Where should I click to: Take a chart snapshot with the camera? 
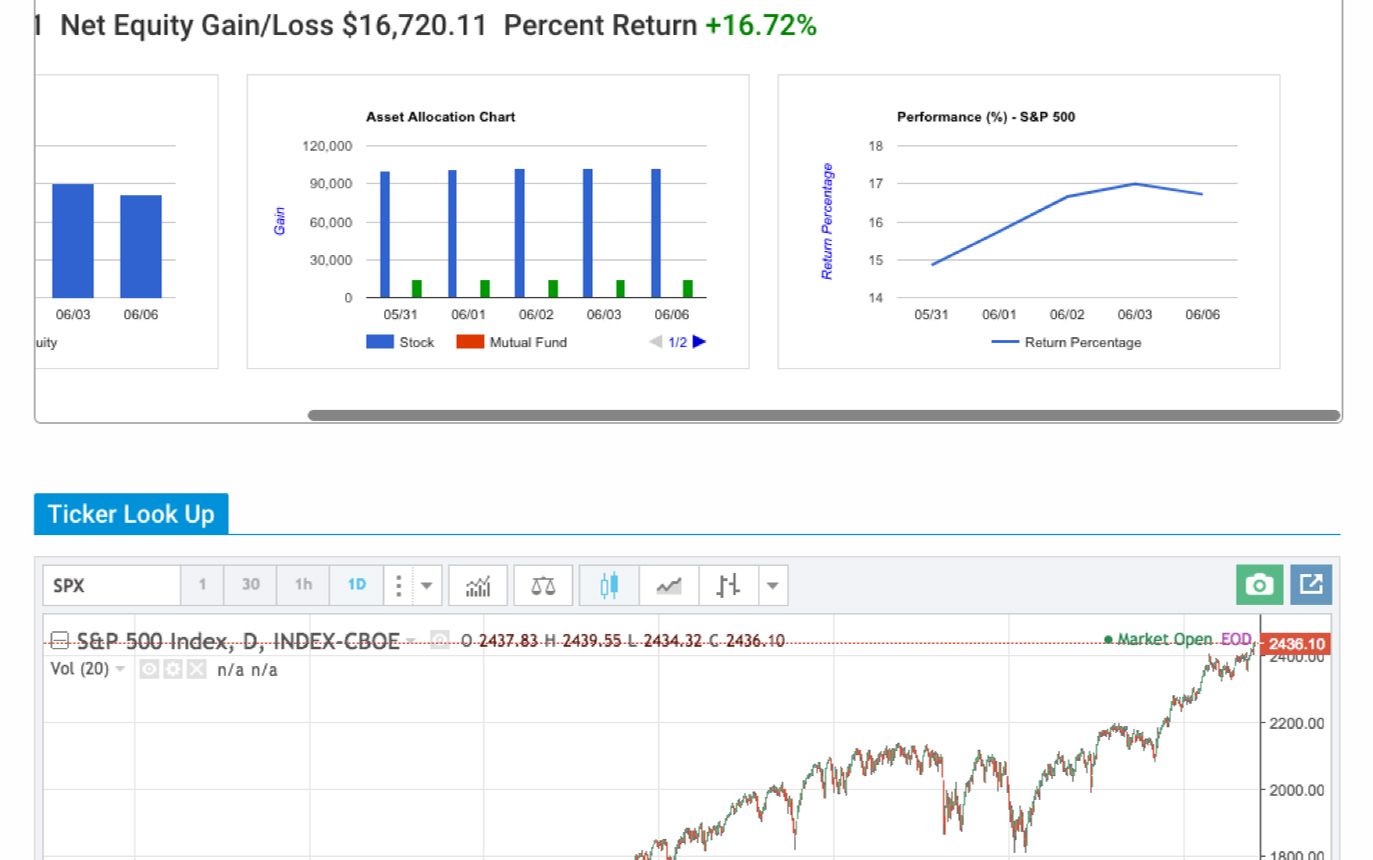click(x=1260, y=586)
